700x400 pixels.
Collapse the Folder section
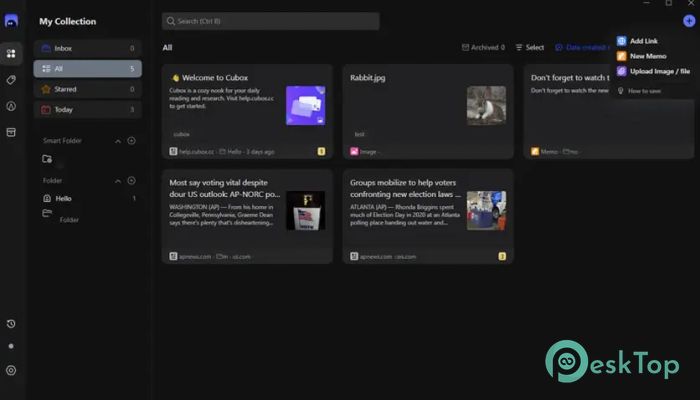(118, 181)
